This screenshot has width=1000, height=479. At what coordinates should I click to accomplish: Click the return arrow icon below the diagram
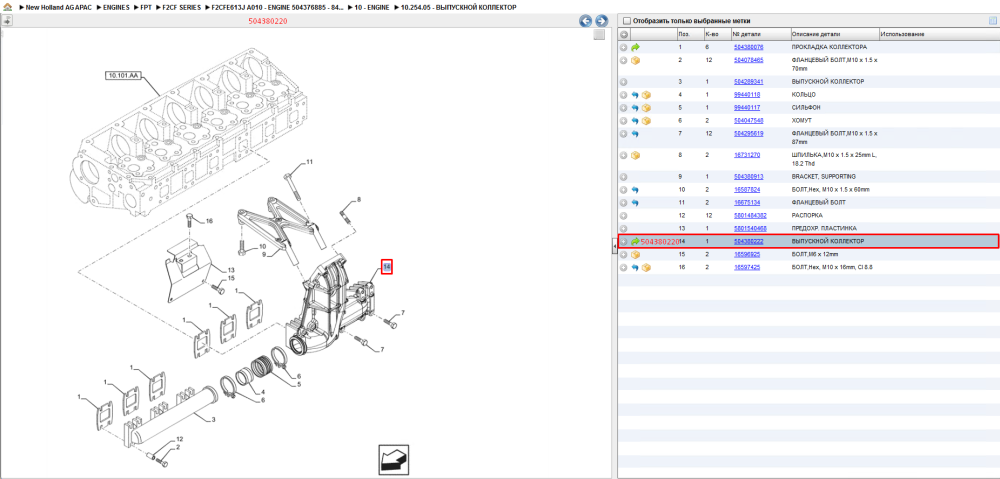393,459
